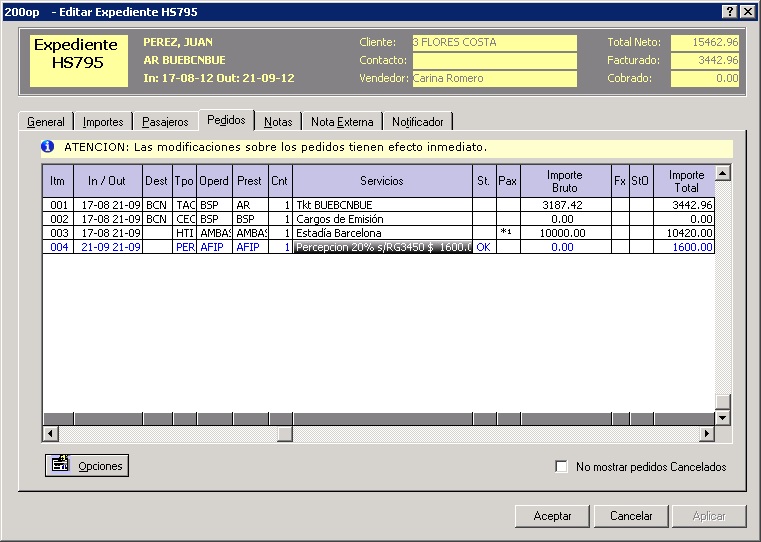Click the Vendedor field Carina Romero
This screenshot has width=761, height=542.
(495, 78)
